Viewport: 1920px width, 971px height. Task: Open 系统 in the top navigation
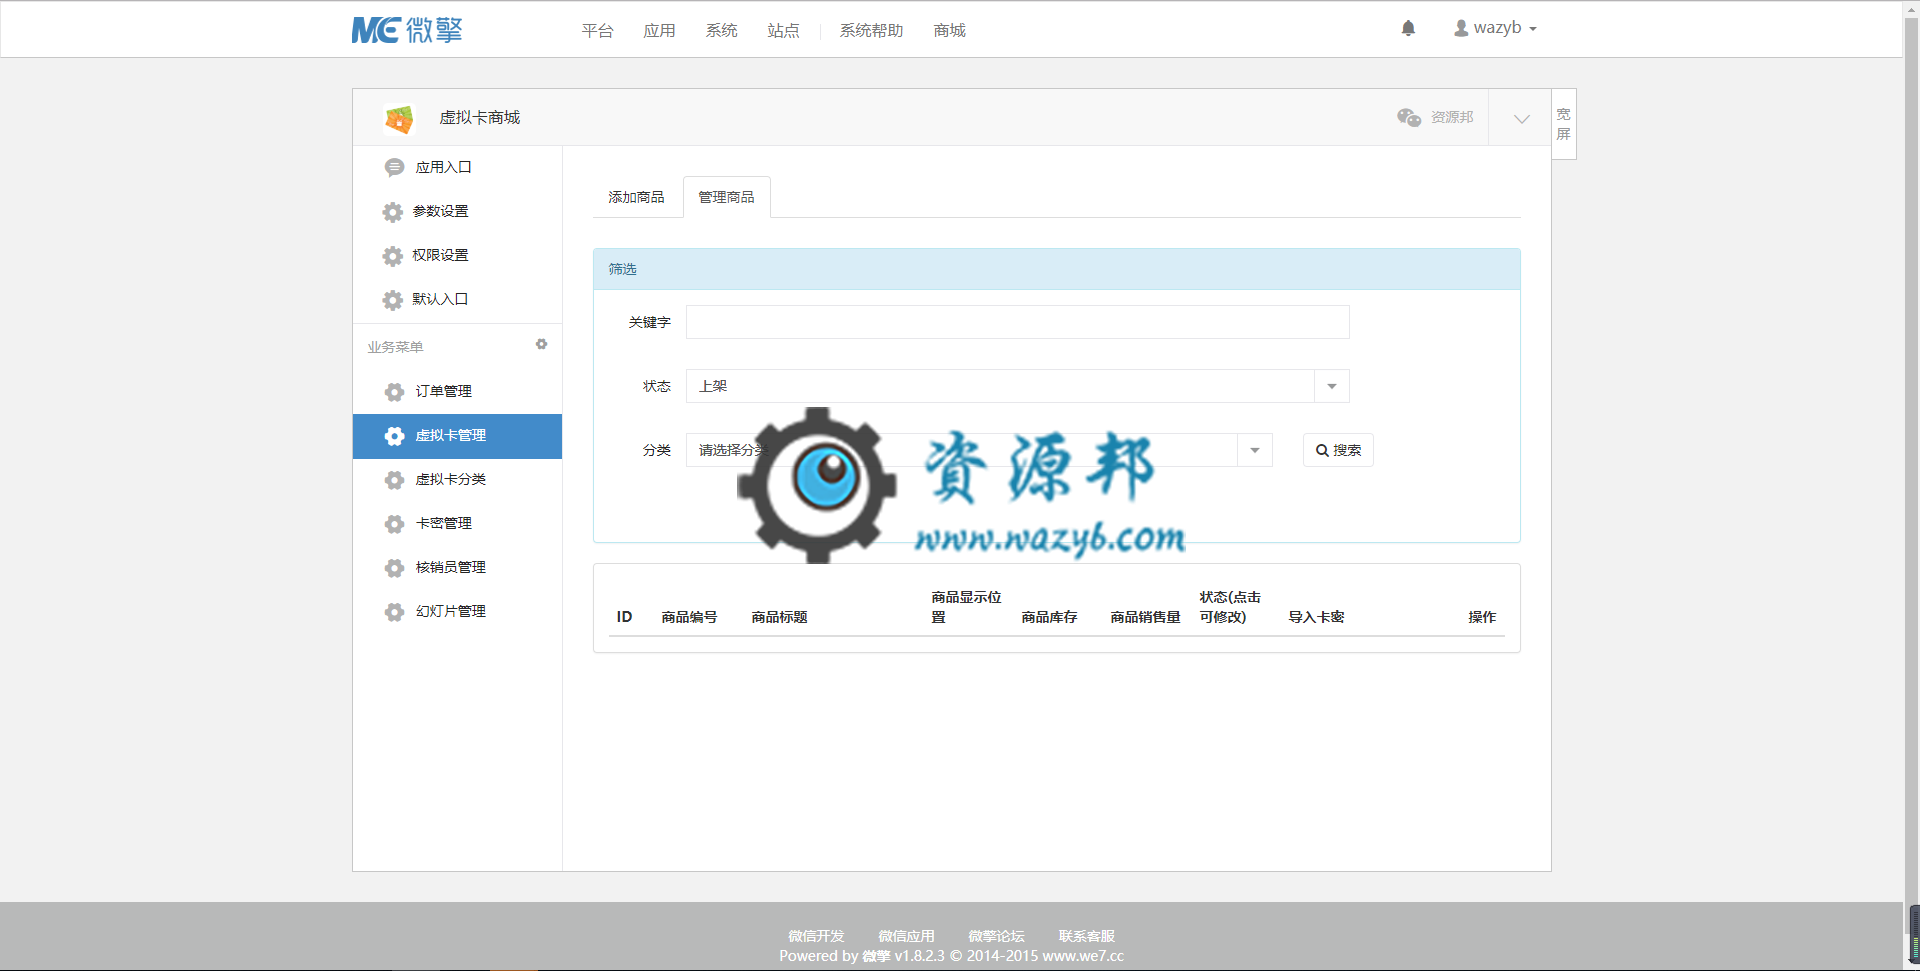point(721,31)
